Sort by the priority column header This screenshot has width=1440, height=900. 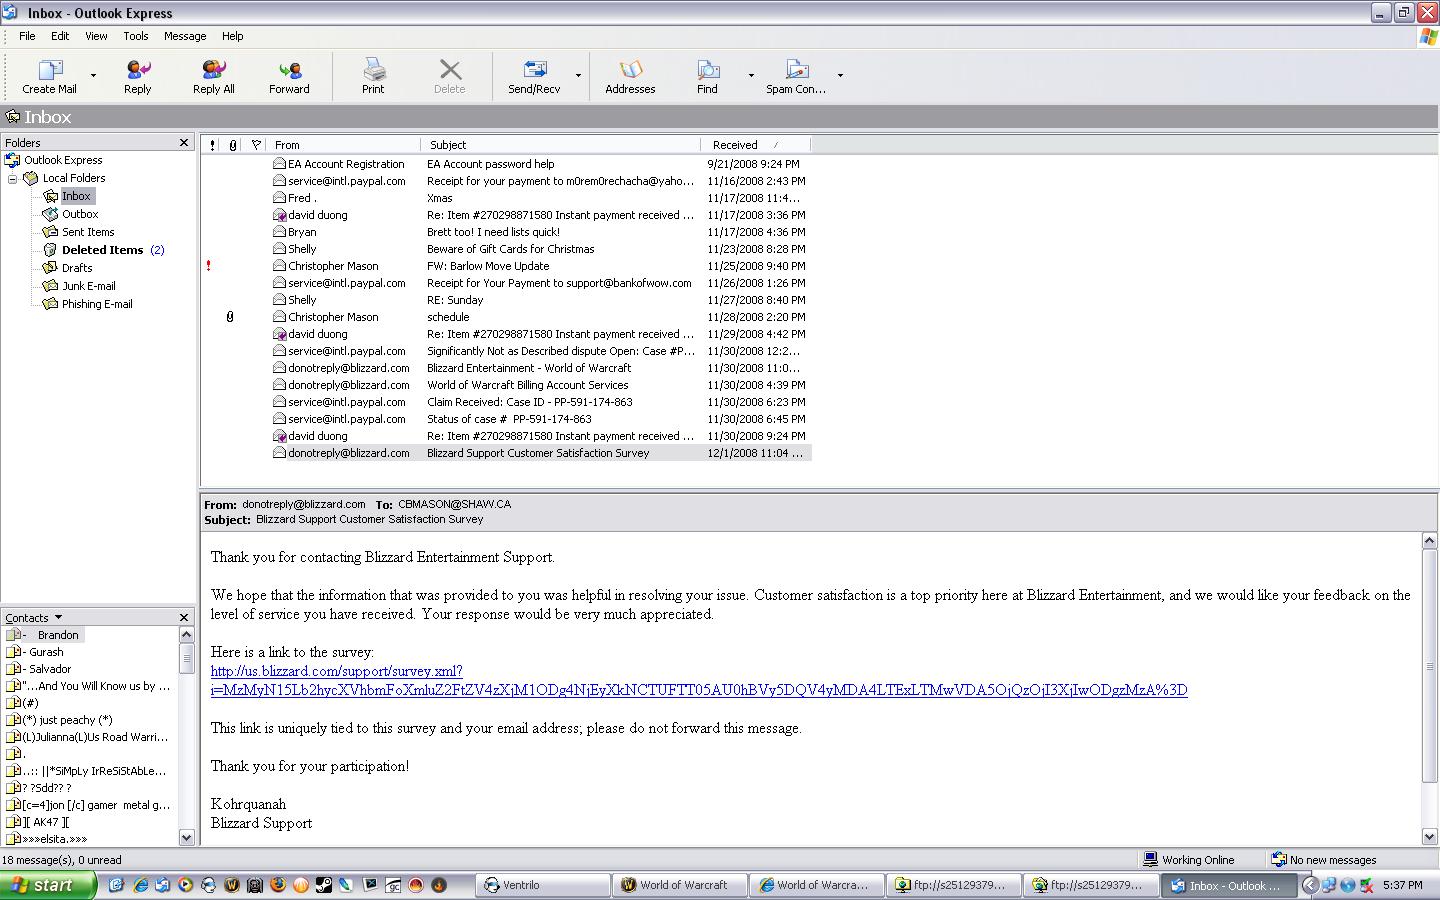coord(212,145)
